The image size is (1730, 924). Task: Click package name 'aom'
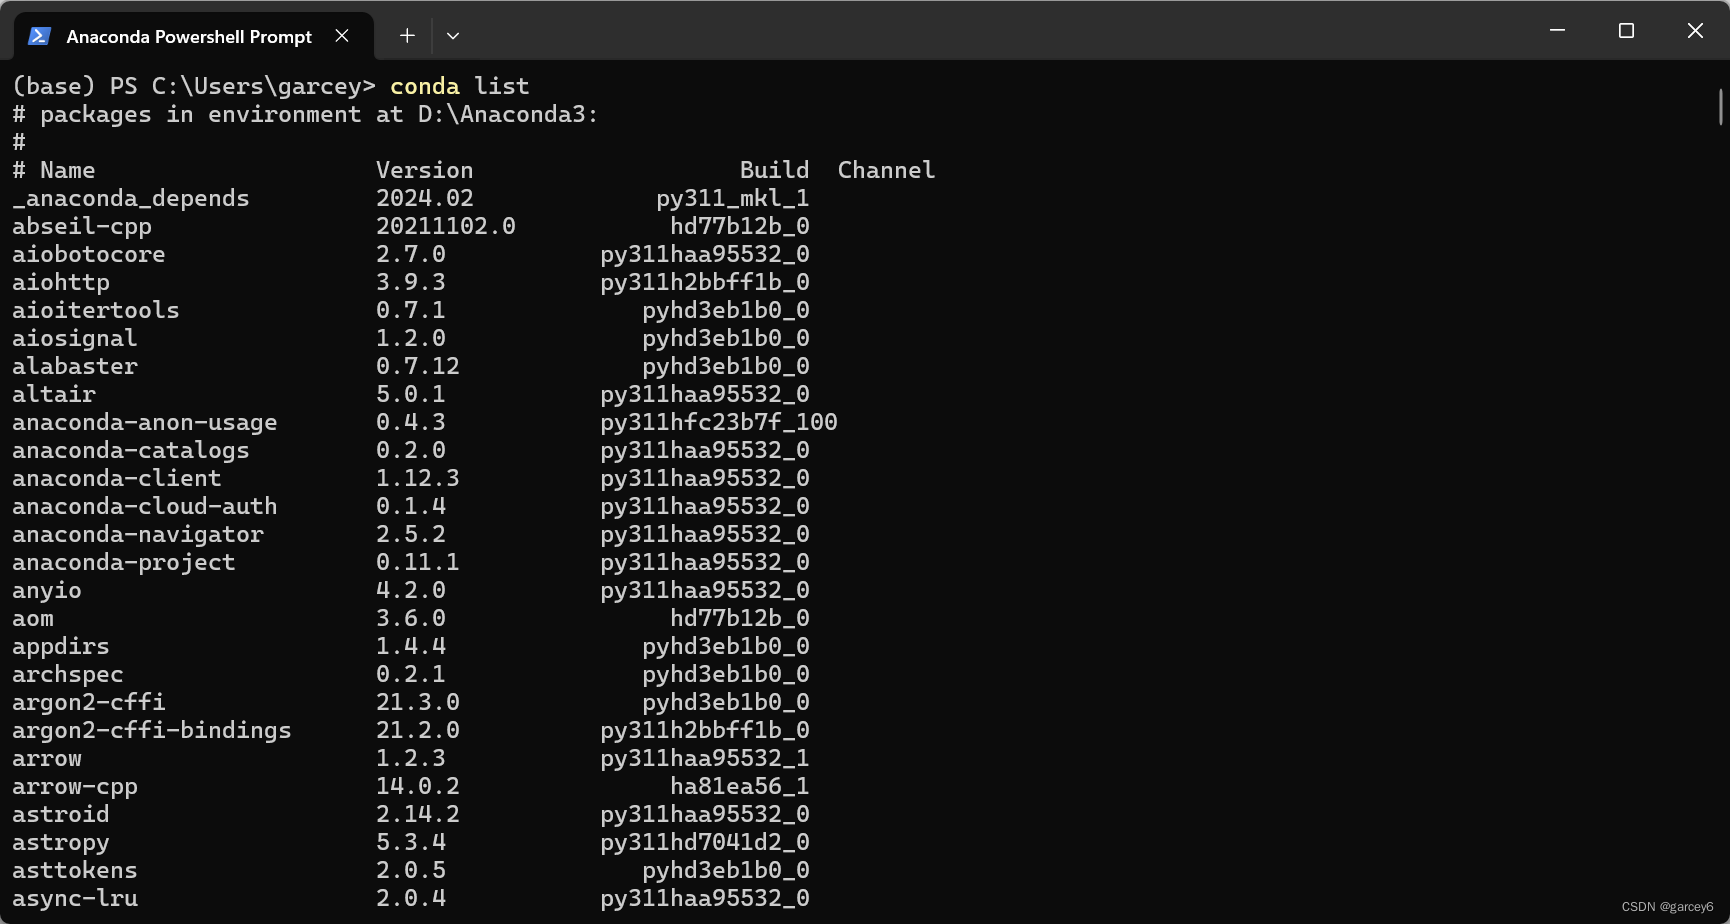point(33,618)
